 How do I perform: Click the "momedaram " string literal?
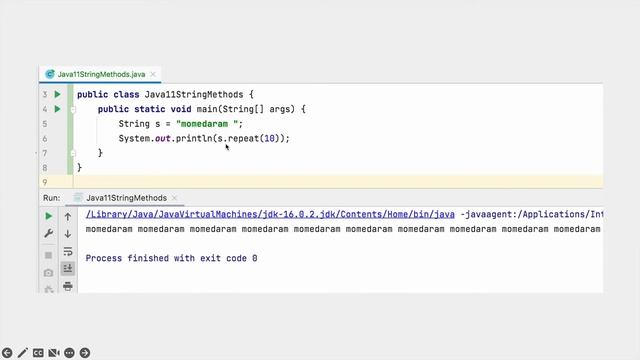[207, 124]
